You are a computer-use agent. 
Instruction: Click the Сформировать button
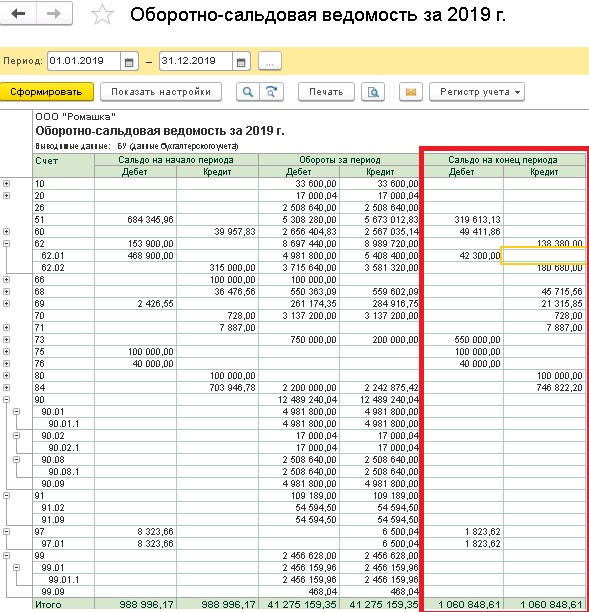pos(46,92)
